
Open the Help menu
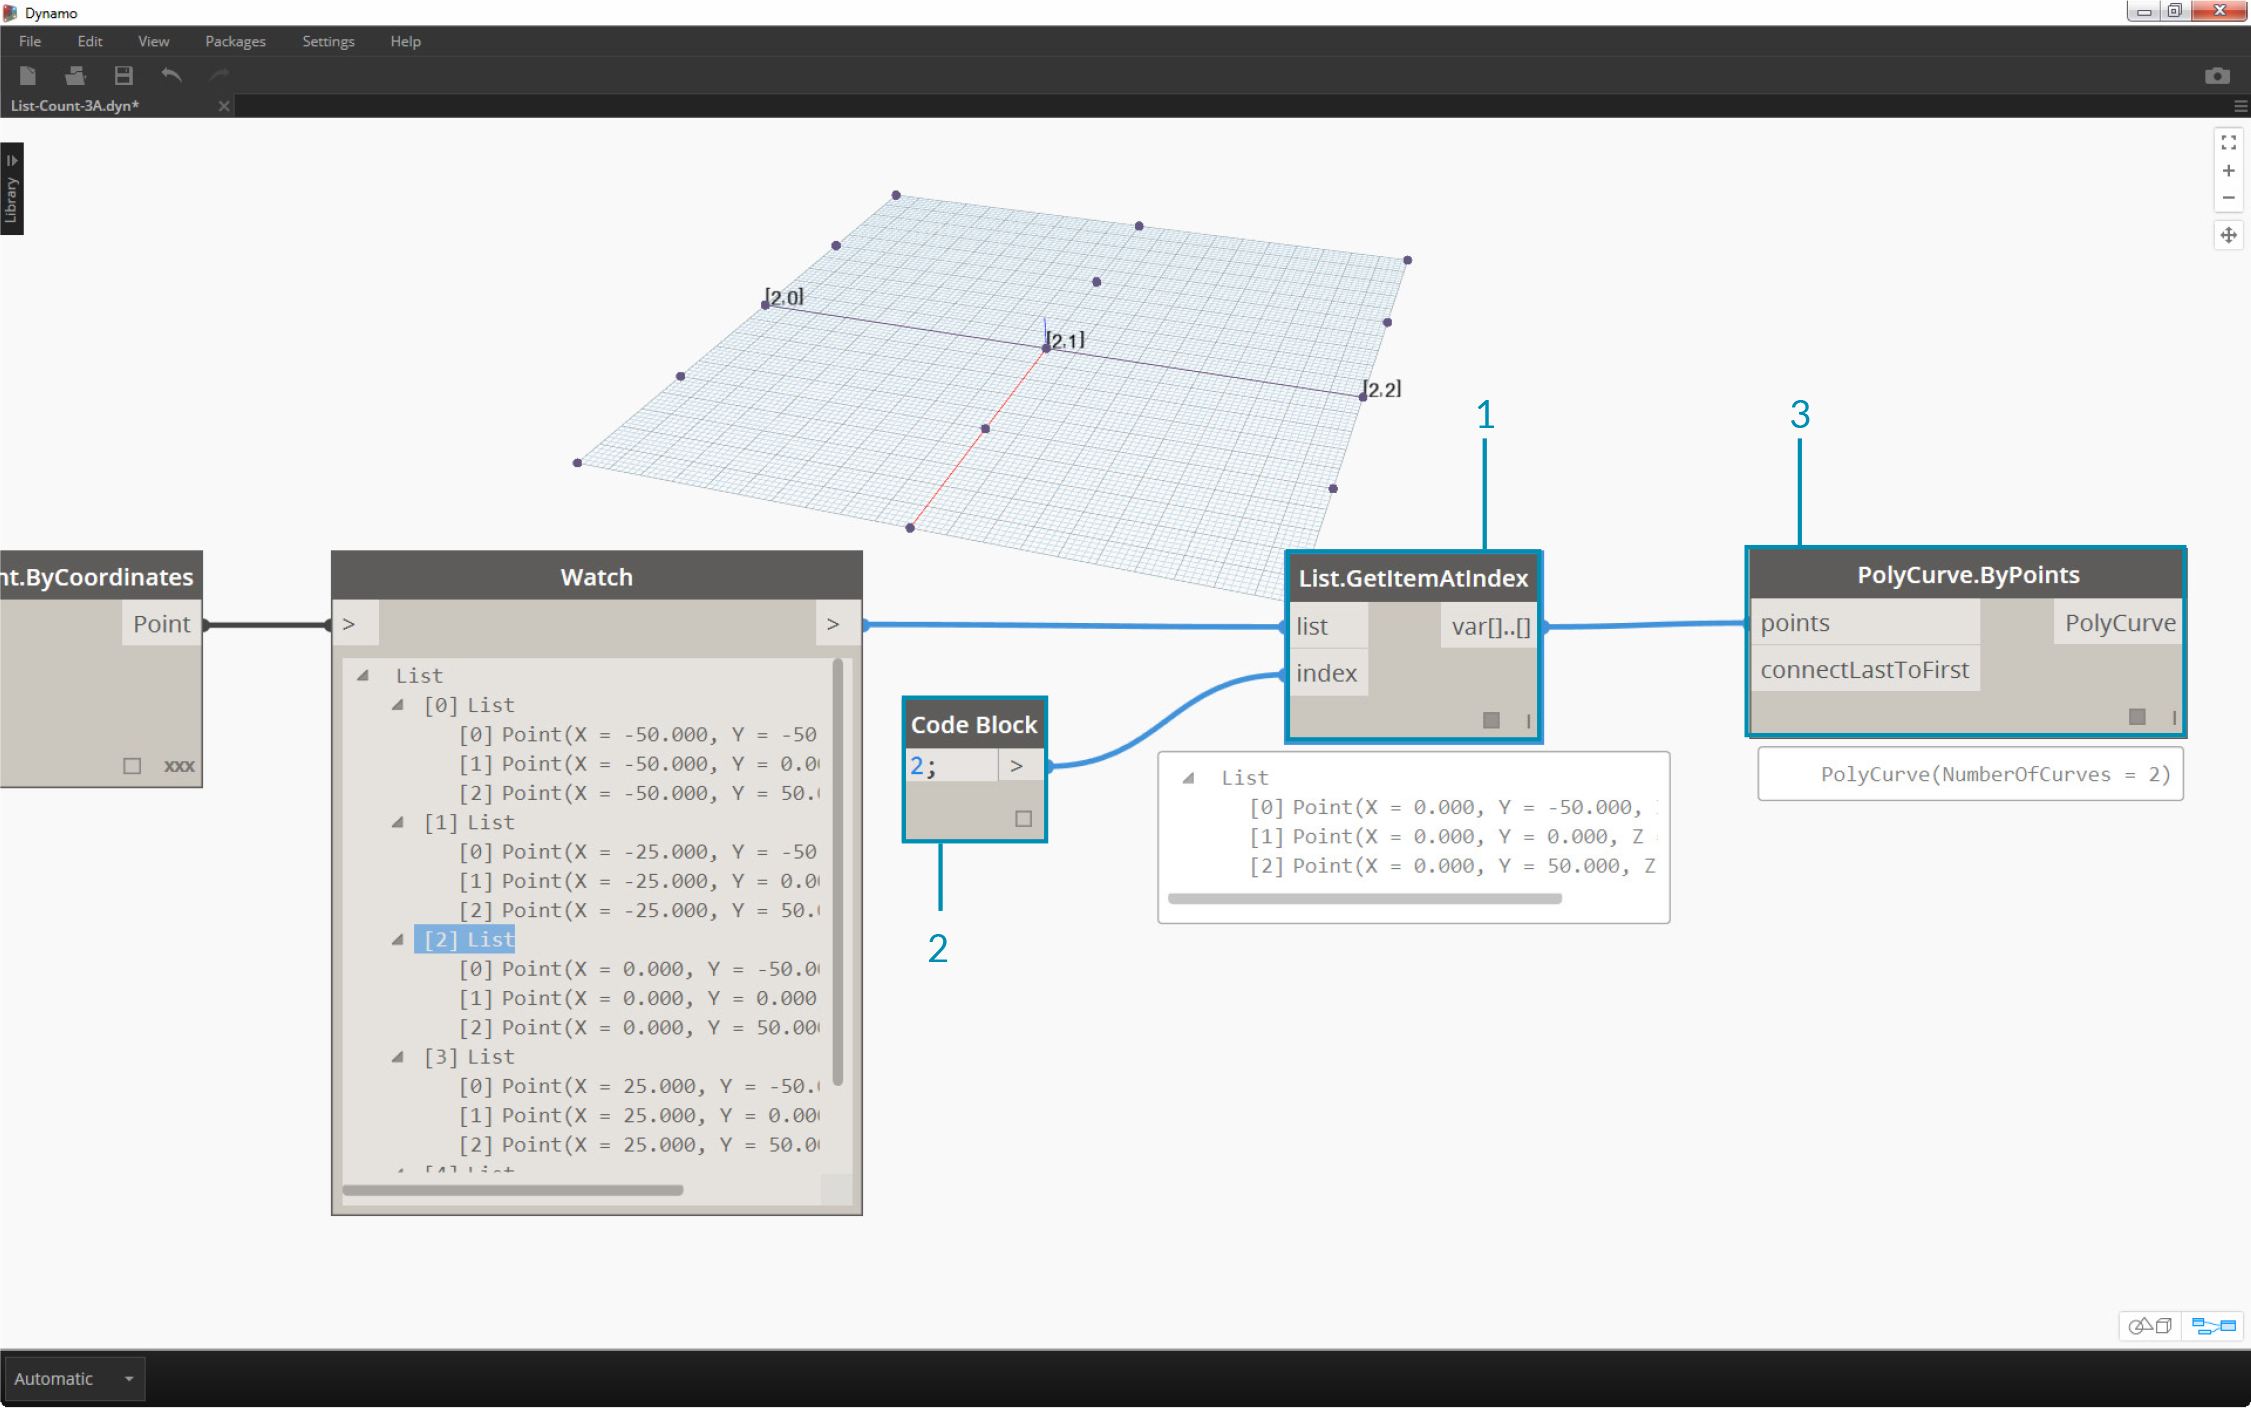(x=405, y=41)
